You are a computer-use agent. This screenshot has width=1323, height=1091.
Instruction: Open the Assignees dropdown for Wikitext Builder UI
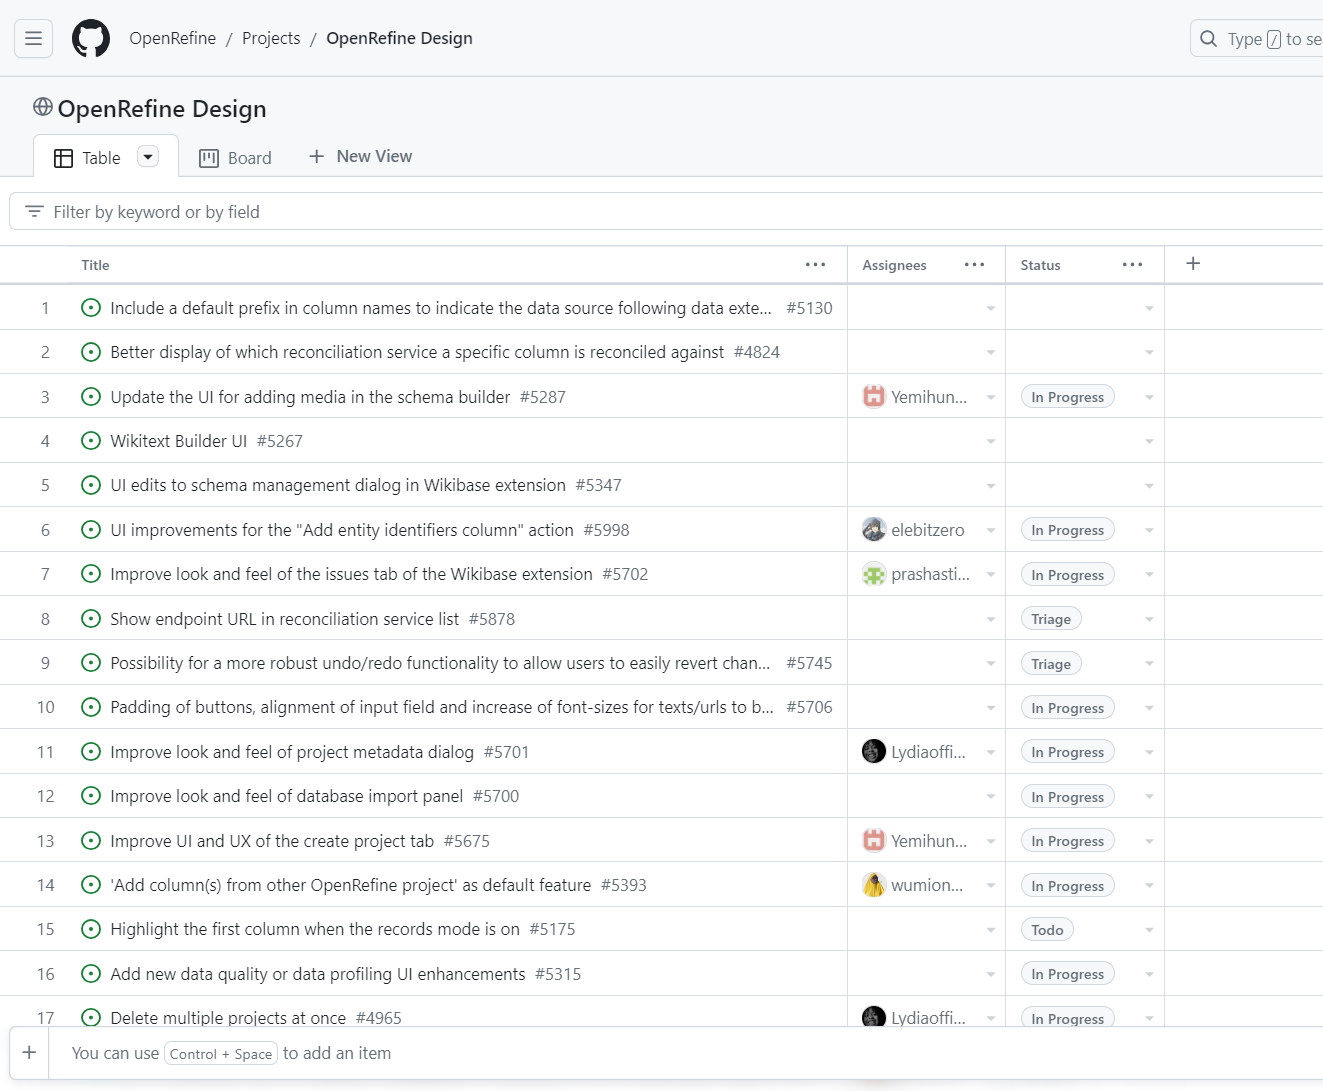point(990,440)
